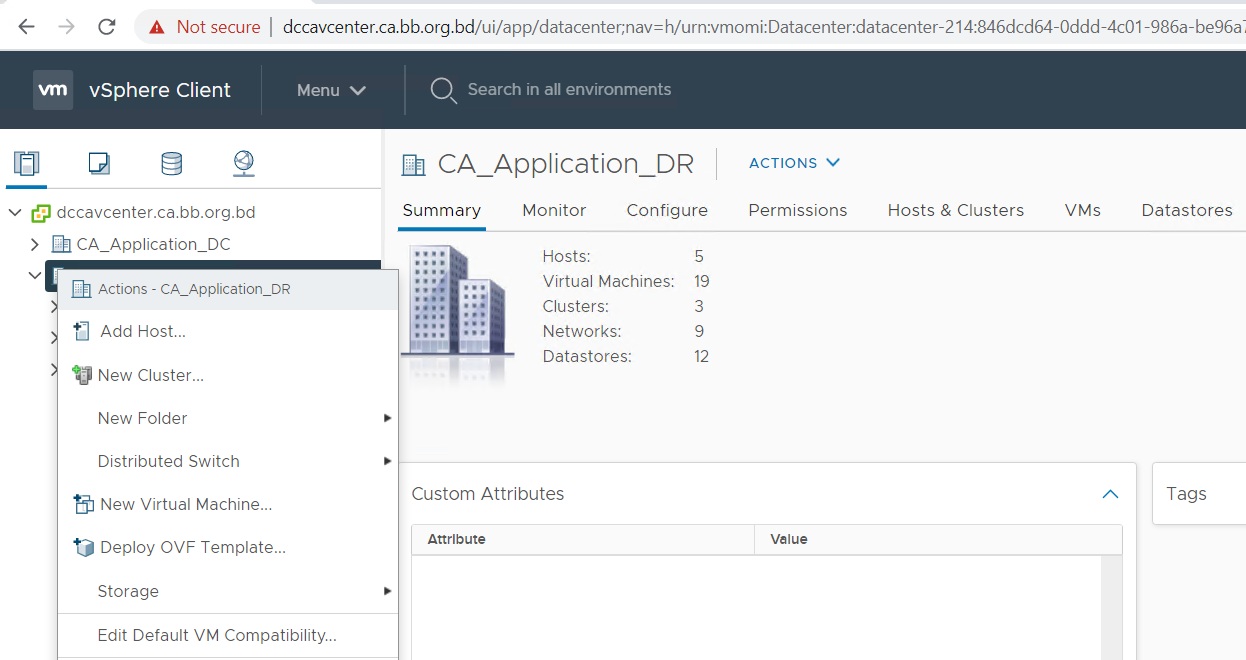Collapse the Custom Attributes panel
Screen dimensions: 1246x660
click(x=1110, y=494)
